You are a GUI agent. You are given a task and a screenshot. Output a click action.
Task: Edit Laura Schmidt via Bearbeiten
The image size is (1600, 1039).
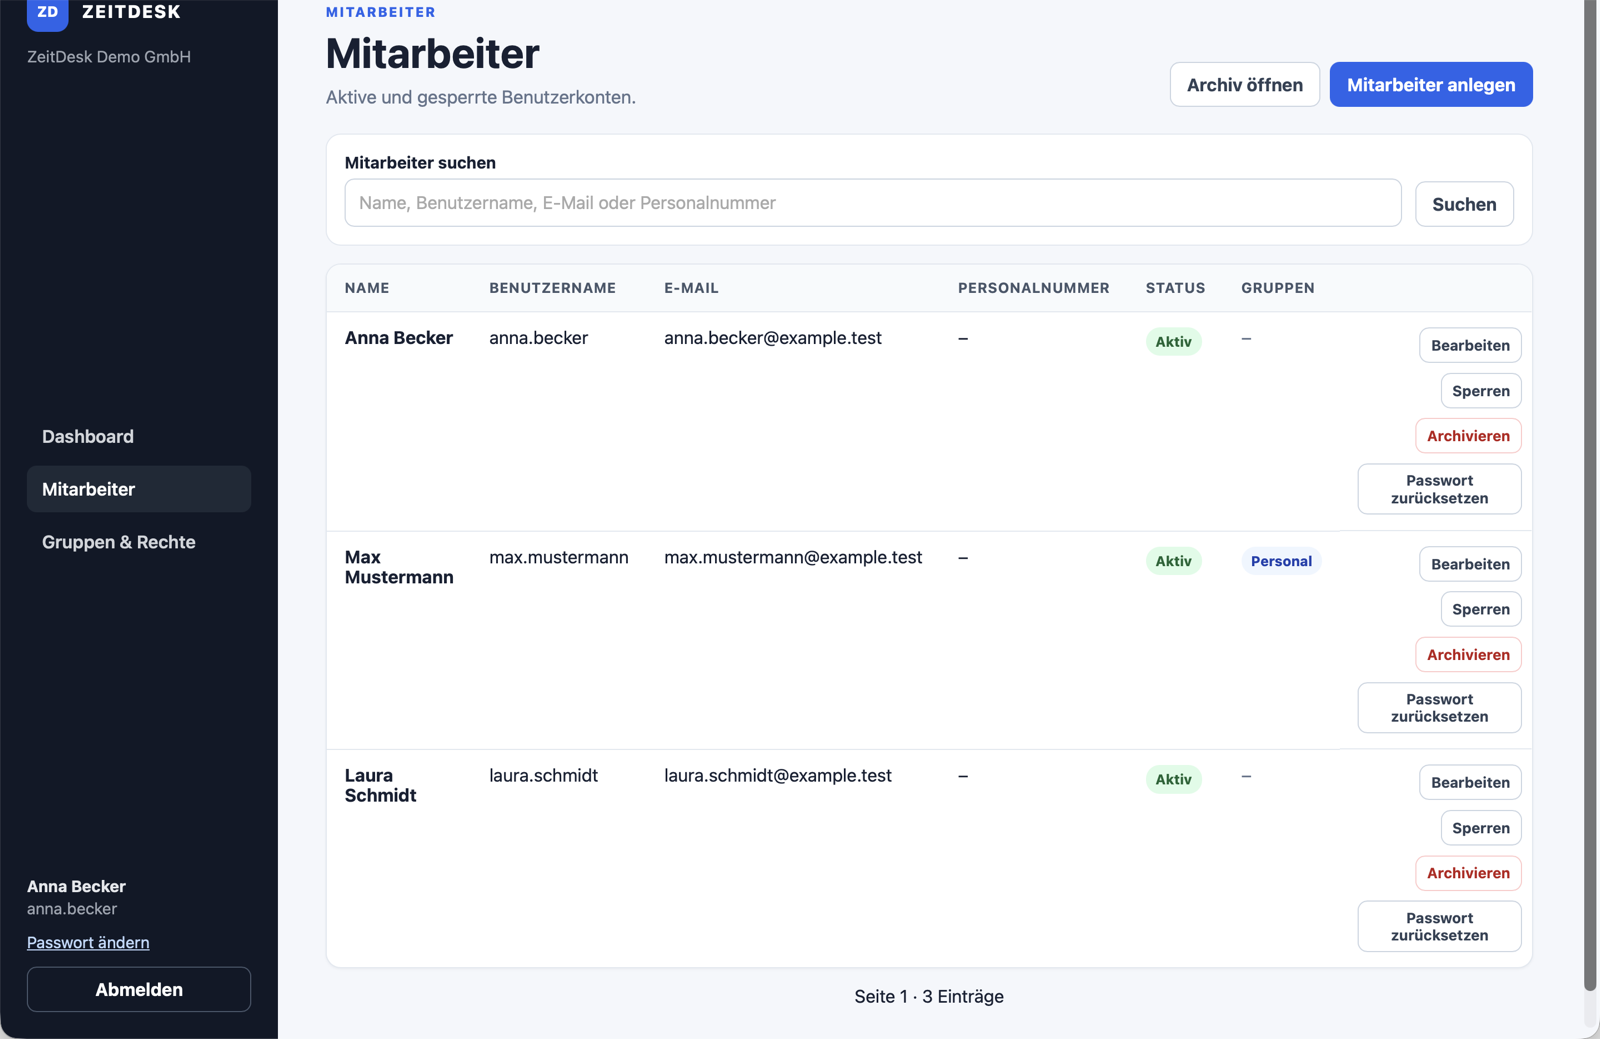coord(1470,782)
